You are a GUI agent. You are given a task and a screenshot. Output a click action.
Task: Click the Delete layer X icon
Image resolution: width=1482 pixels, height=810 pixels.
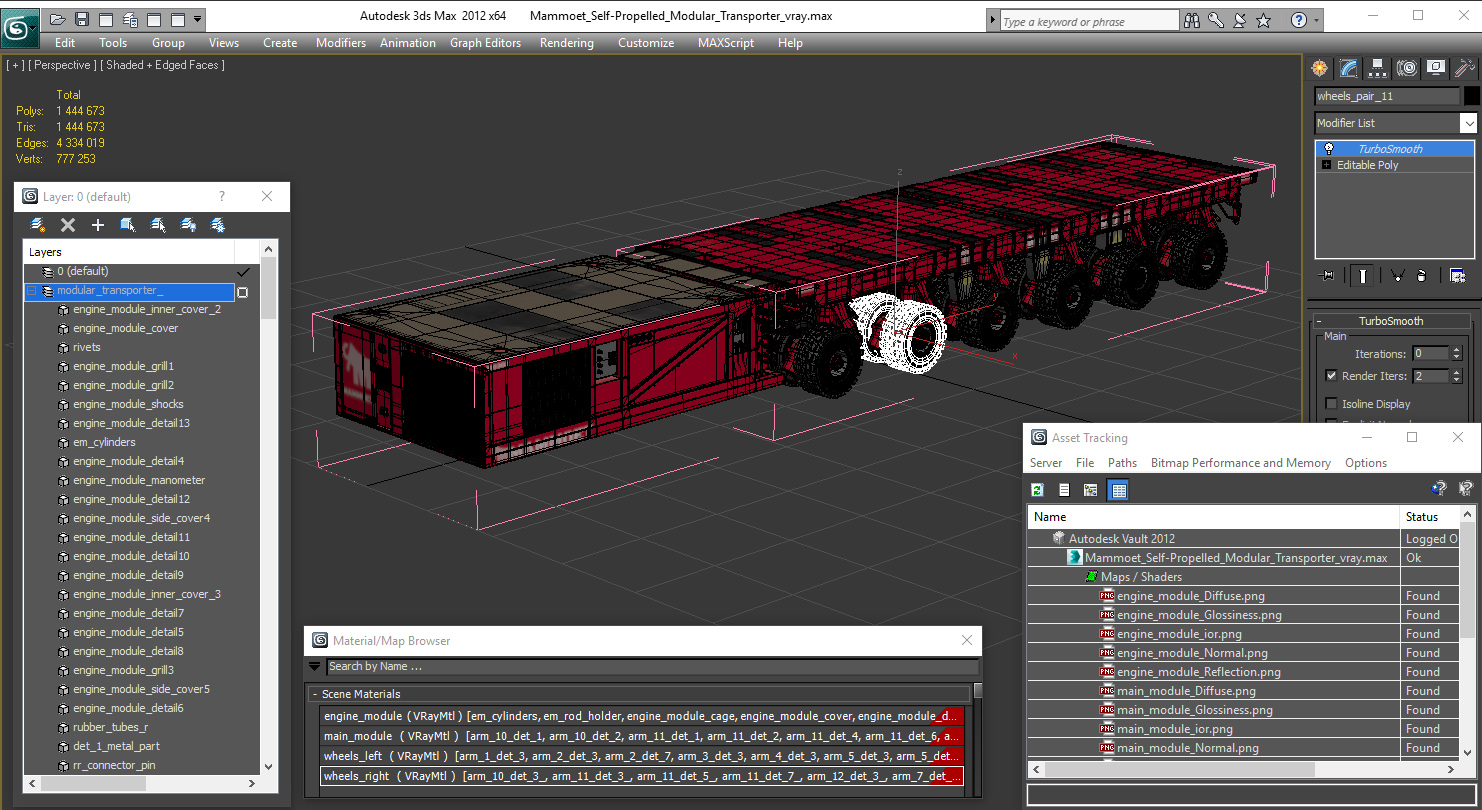coord(68,225)
